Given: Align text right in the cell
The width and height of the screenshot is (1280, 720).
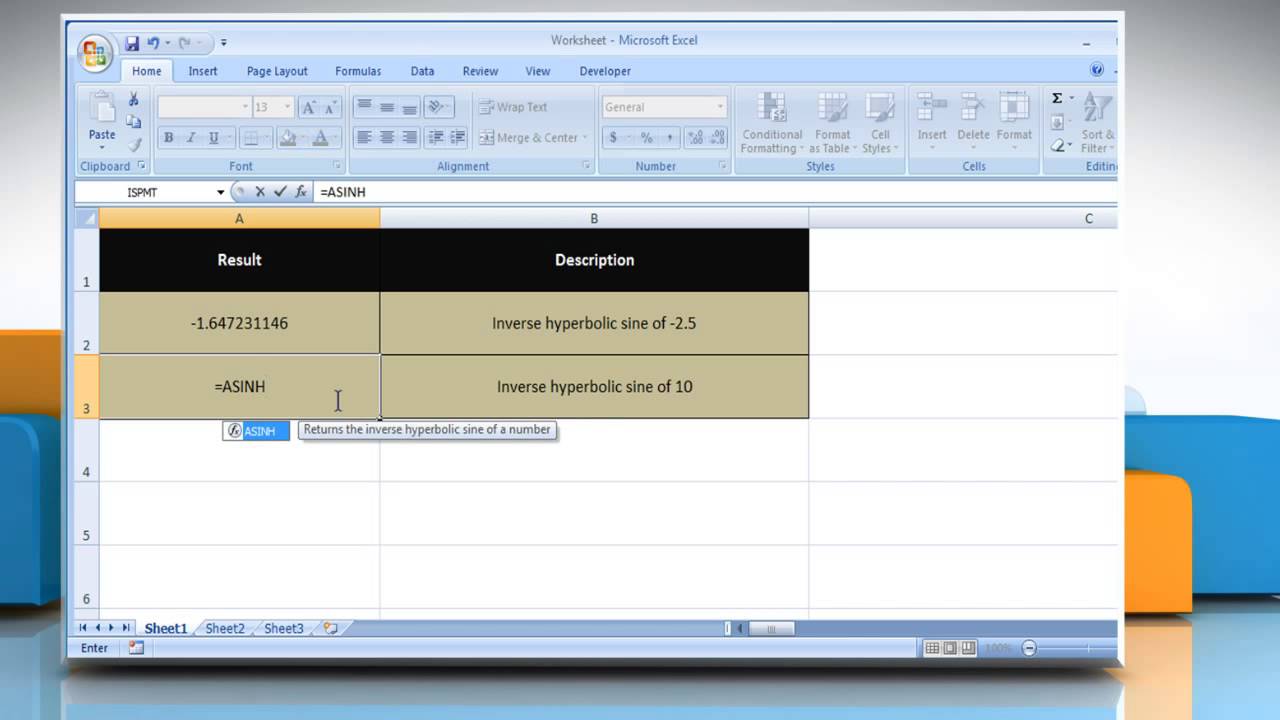Looking at the screenshot, I should click(x=408, y=138).
